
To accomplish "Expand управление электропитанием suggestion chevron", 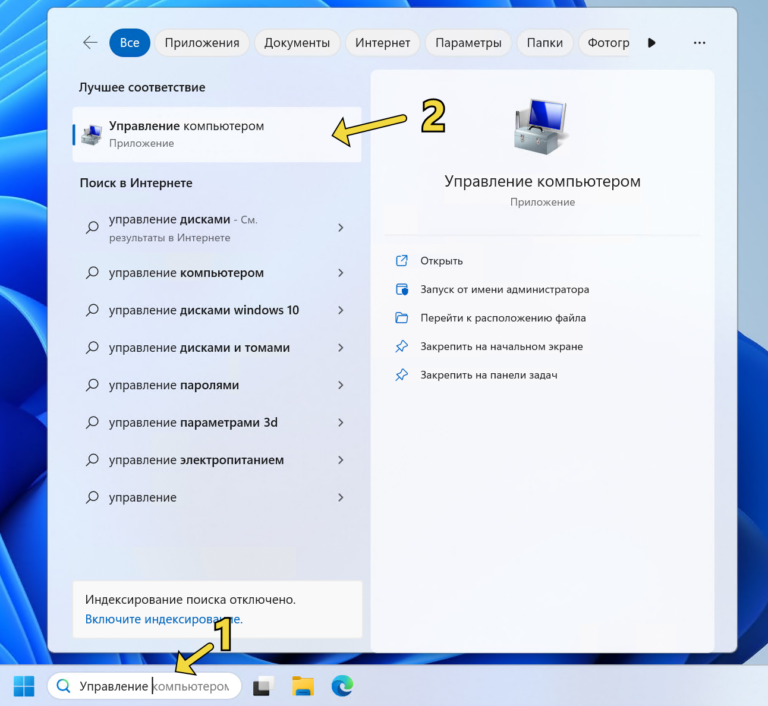I will point(341,460).
